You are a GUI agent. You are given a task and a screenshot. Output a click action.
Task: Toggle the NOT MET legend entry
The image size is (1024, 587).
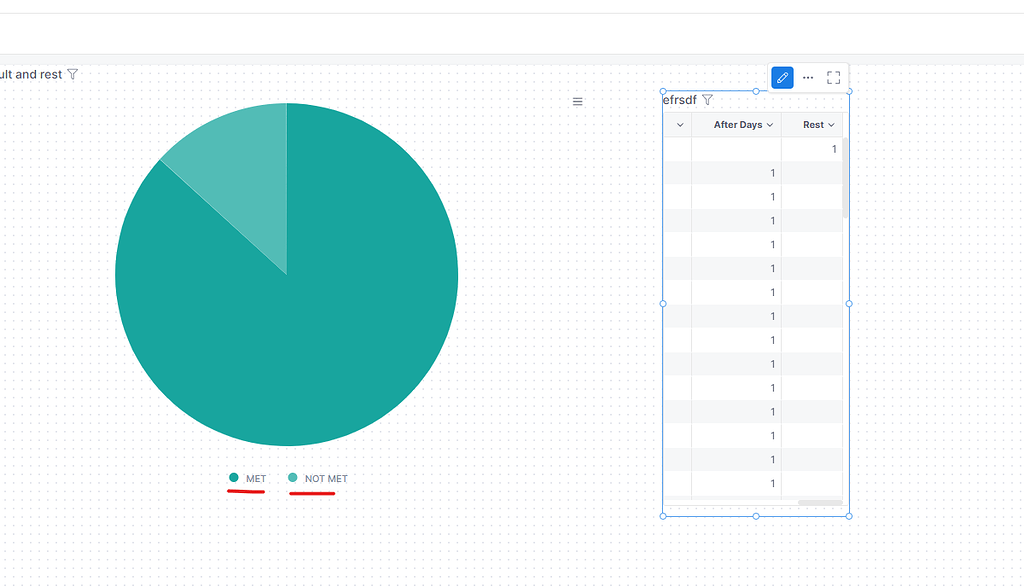317,478
